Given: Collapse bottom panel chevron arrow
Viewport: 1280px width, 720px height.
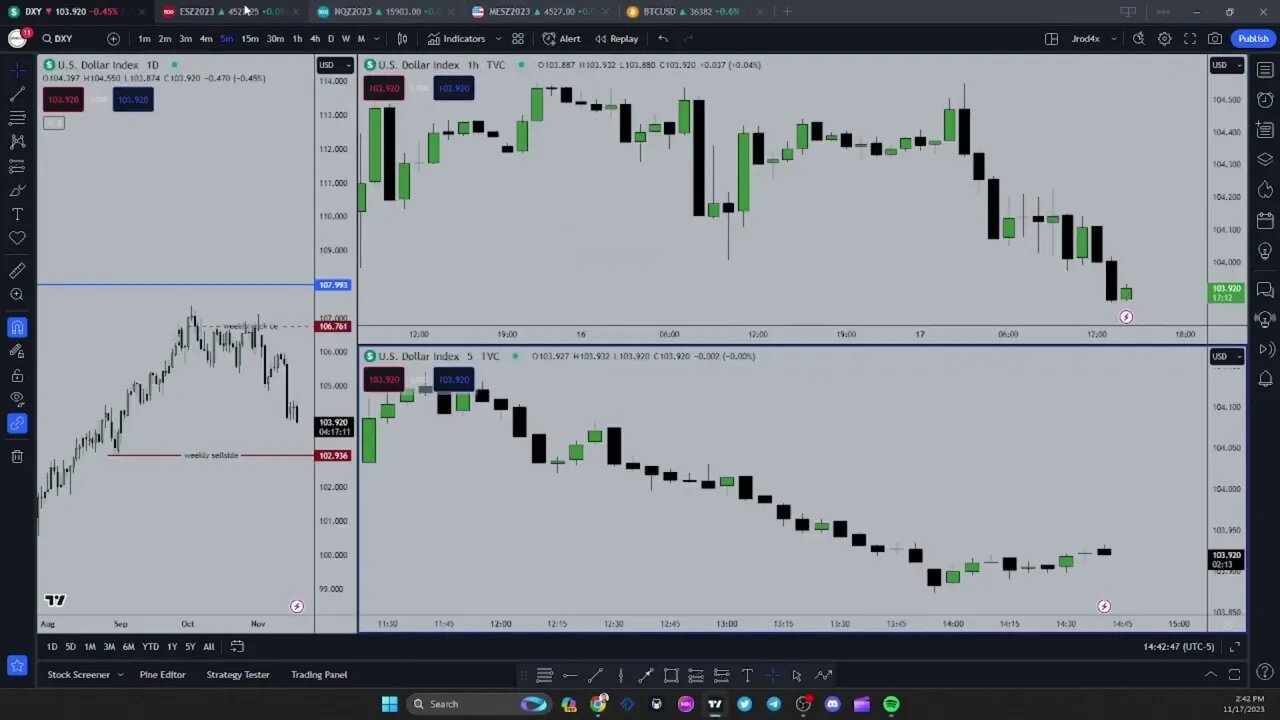Looking at the screenshot, I should click(x=1210, y=675).
